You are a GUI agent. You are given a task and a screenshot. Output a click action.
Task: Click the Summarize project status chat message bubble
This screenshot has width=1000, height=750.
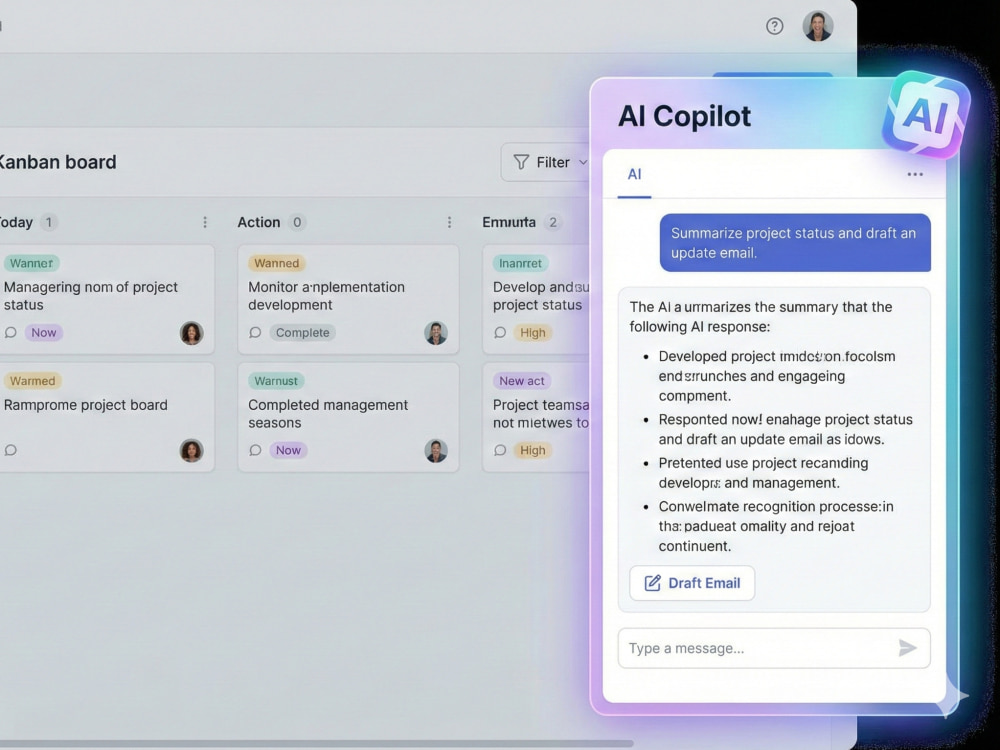coord(795,242)
